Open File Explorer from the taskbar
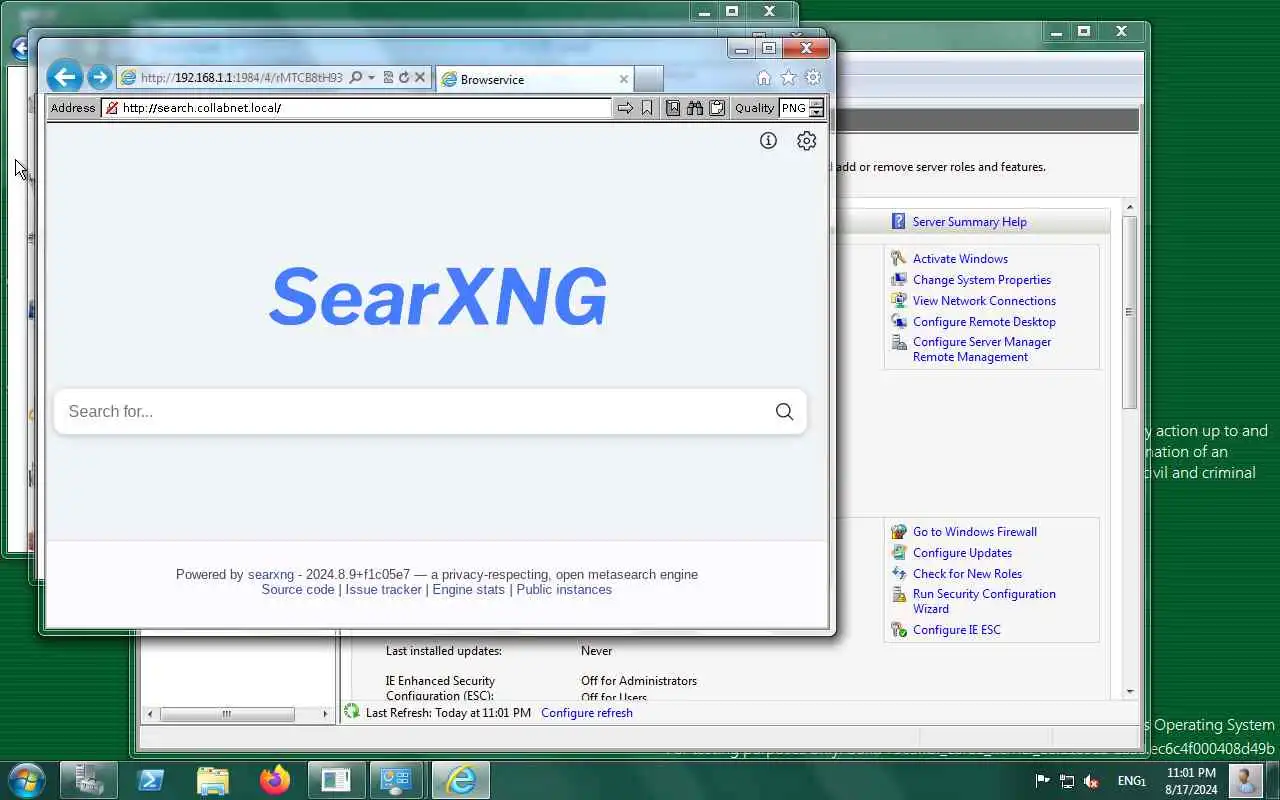The width and height of the screenshot is (1280, 800). (x=213, y=780)
